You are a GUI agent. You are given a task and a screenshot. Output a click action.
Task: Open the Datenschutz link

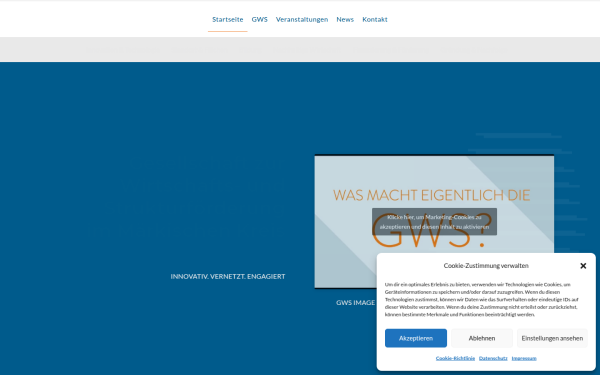point(493,358)
